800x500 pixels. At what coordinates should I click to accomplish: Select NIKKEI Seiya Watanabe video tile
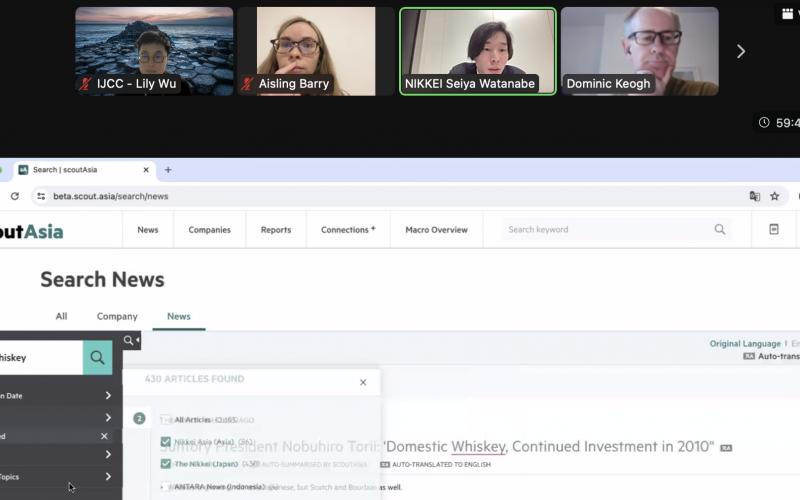(x=478, y=51)
